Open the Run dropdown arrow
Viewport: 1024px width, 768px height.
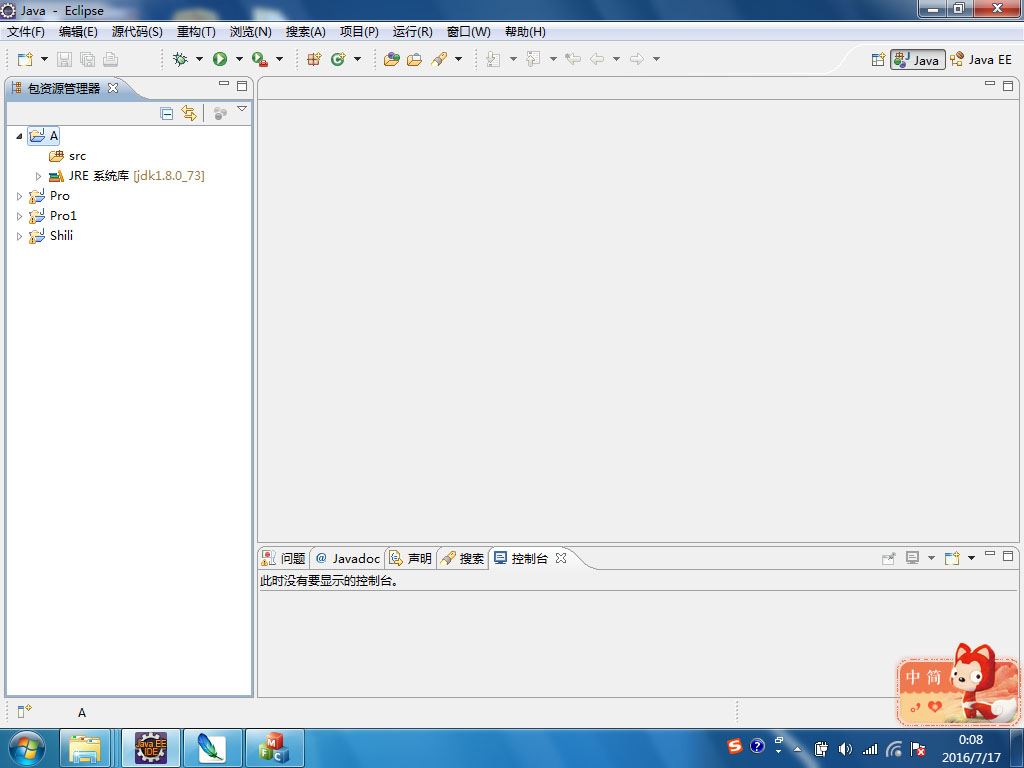tap(239, 59)
